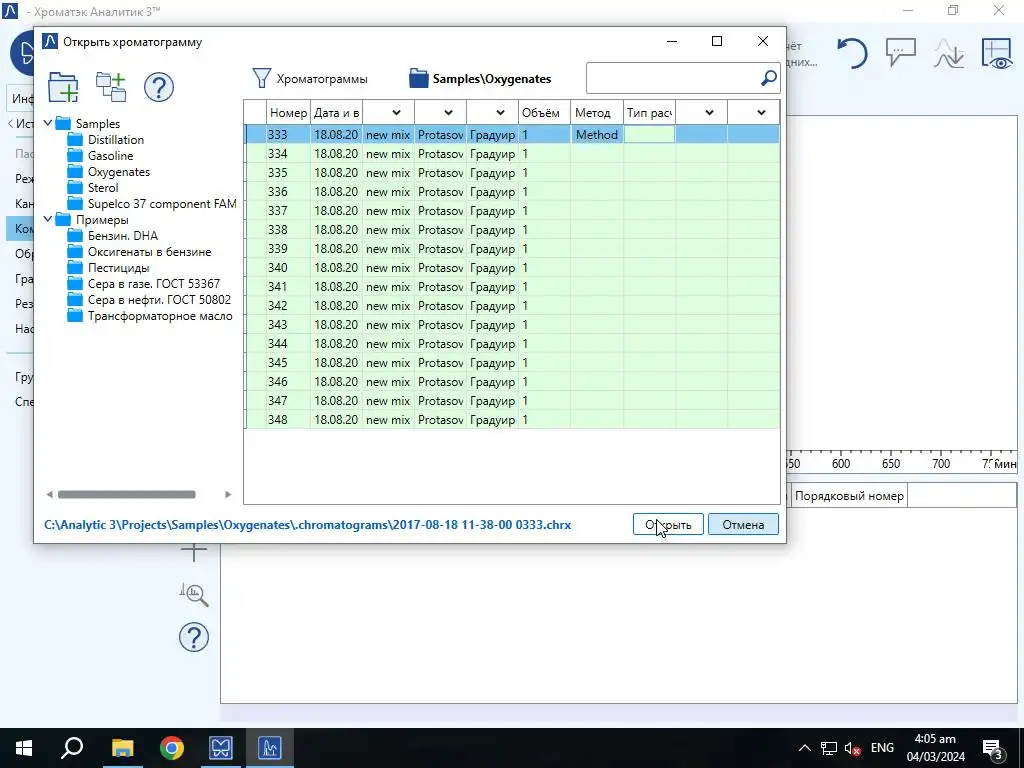This screenshot has width=1024, height=768.
Task: Click the Chromatec Analytic taskbar icon
Action: pyautogui.click(x=270, y=748)
